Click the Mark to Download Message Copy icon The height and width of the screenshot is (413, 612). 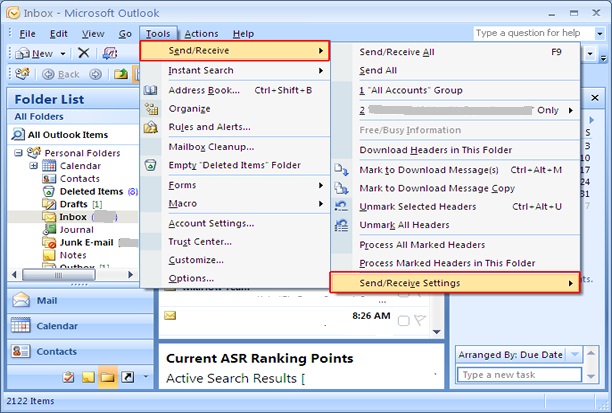pos(341,188)
